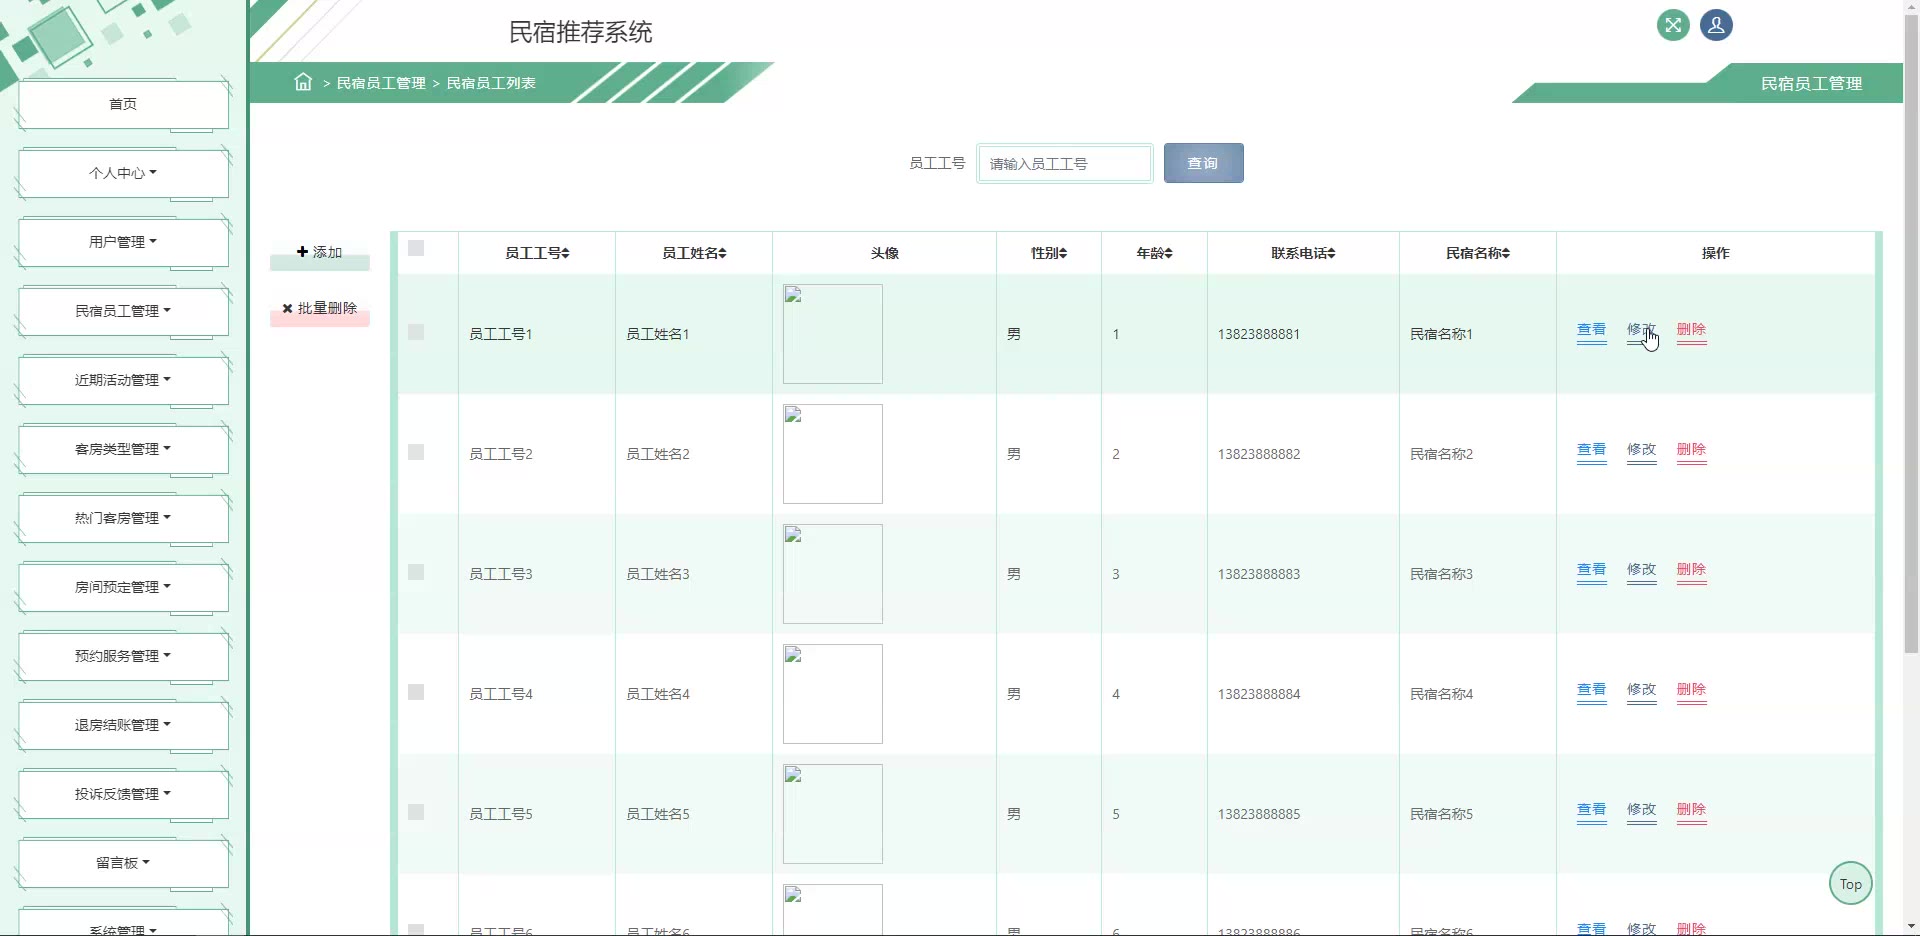Viewport: 1920px width, 936px height.
Task: Toggle fullscreen with the green expand icon
Action: click(x=1673, y=25)
